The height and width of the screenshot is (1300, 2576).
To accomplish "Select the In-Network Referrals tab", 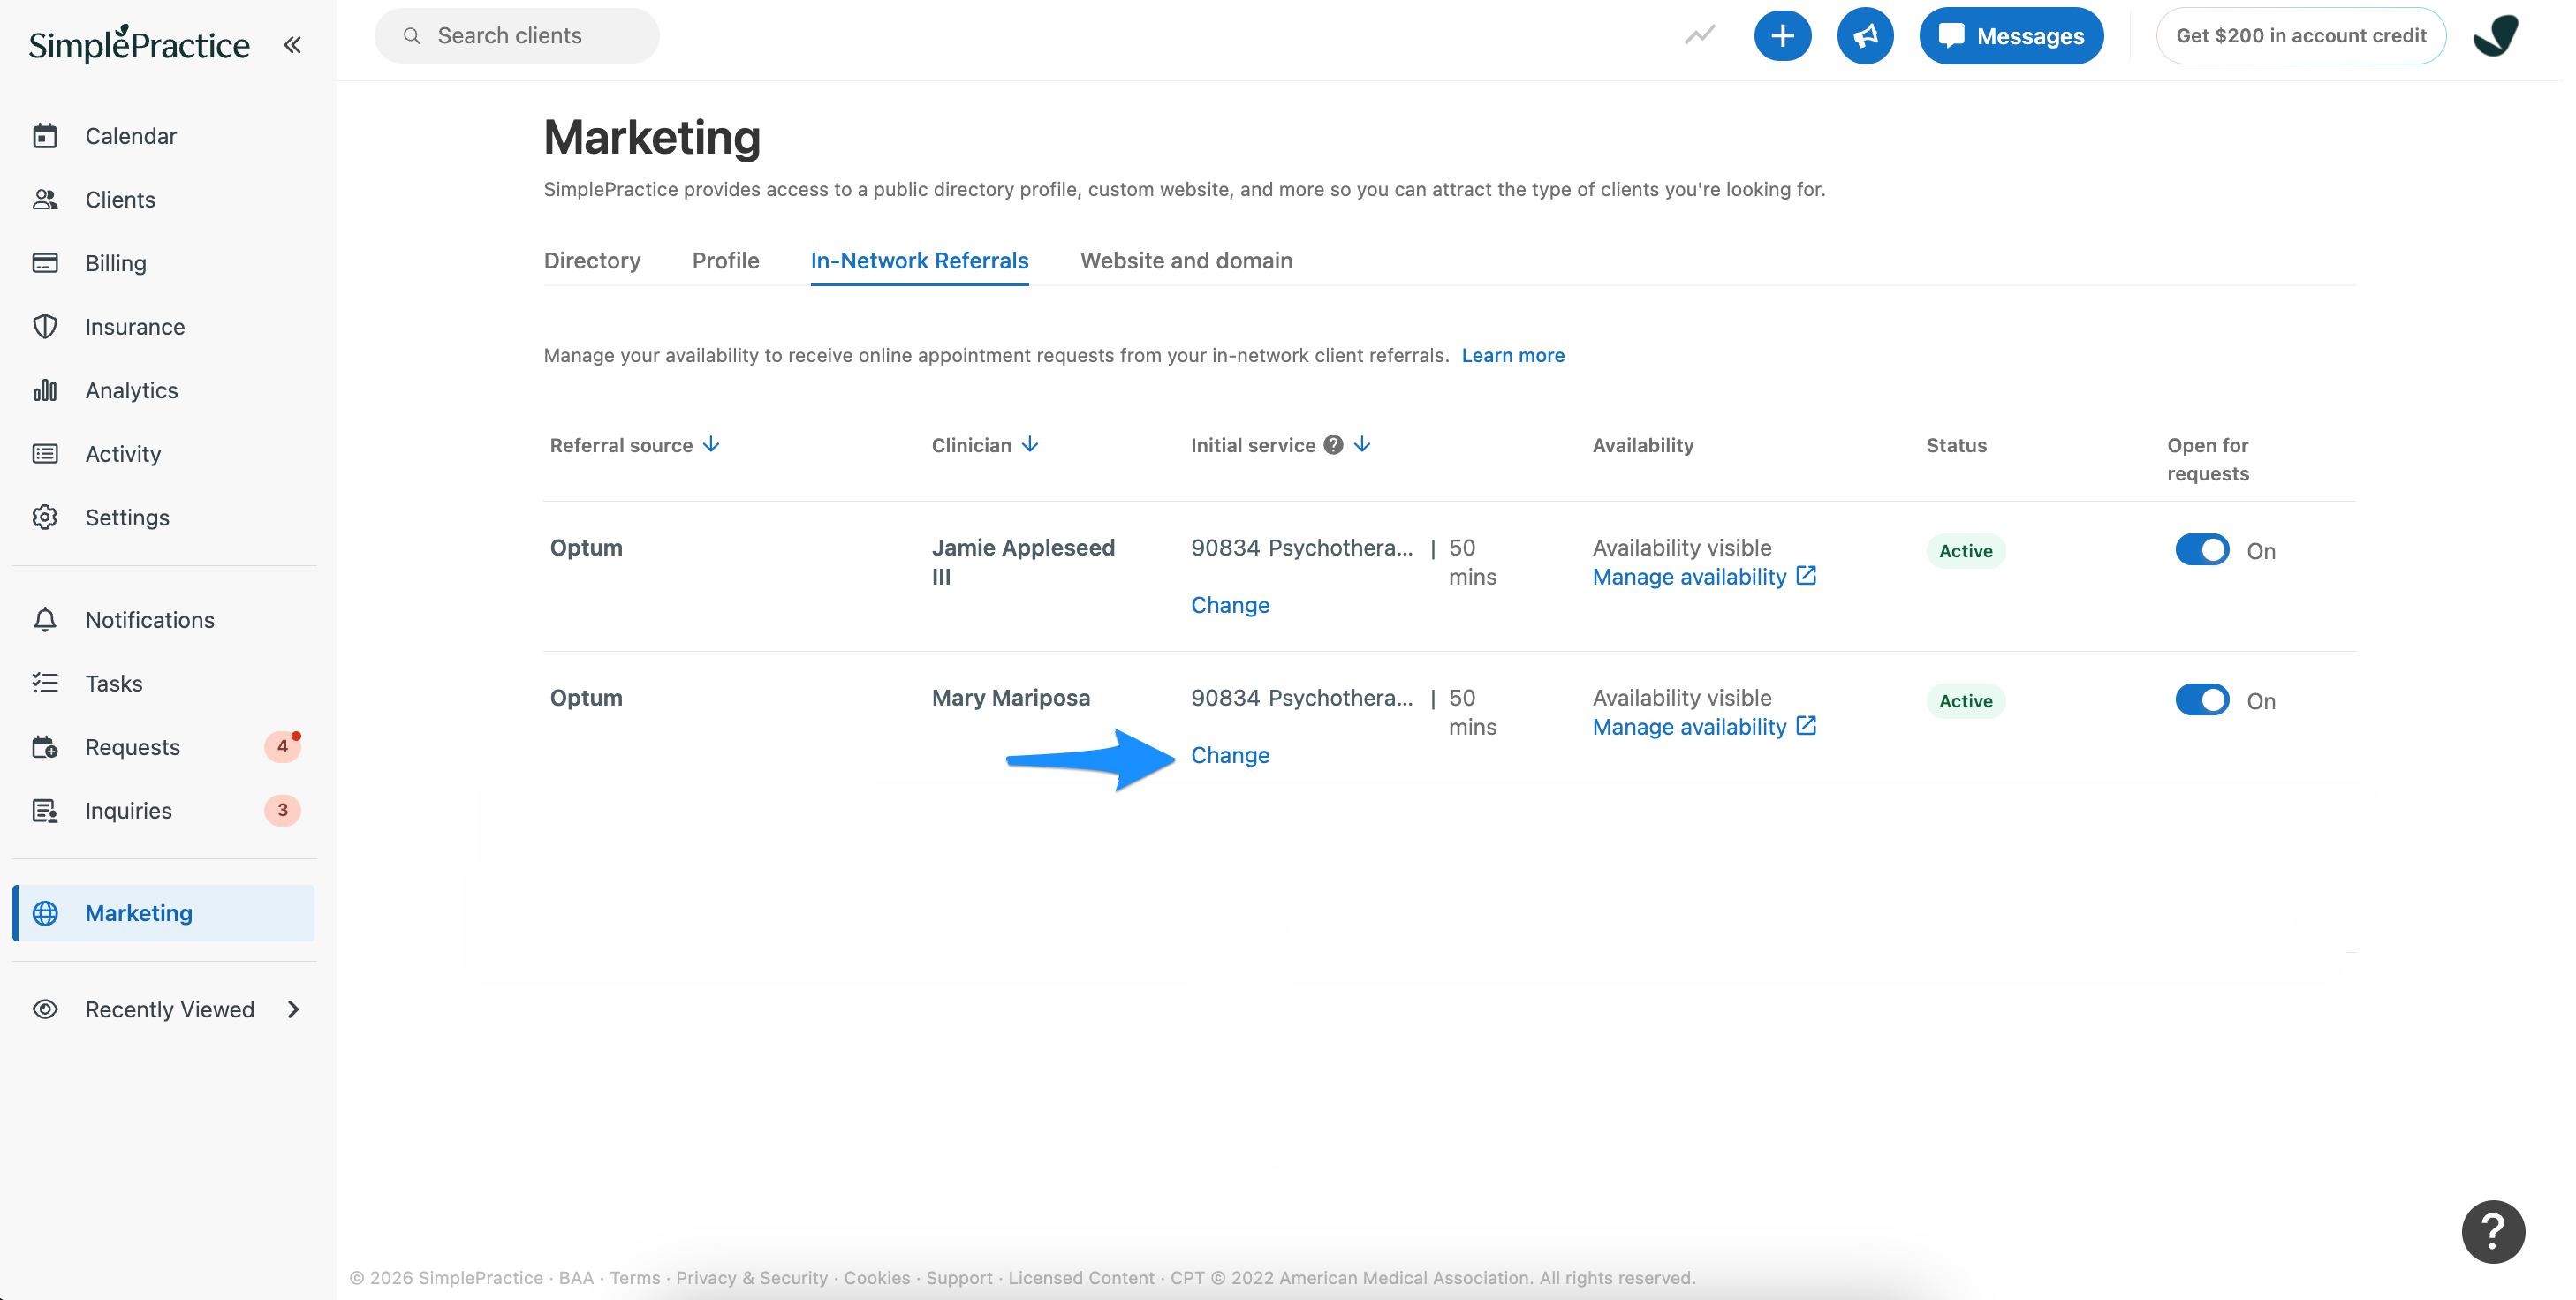I will tap(919, 261).
